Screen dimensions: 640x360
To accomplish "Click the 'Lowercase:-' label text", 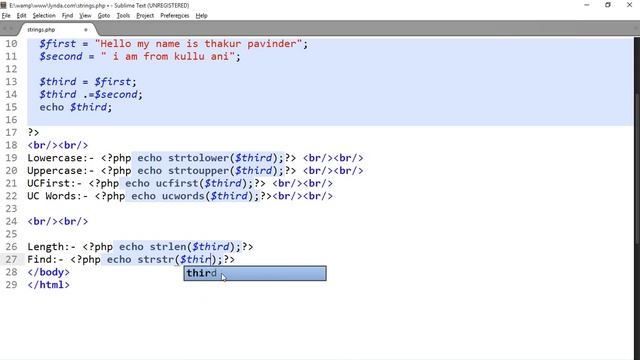I will pyautogui.click(x=60, y=158).
